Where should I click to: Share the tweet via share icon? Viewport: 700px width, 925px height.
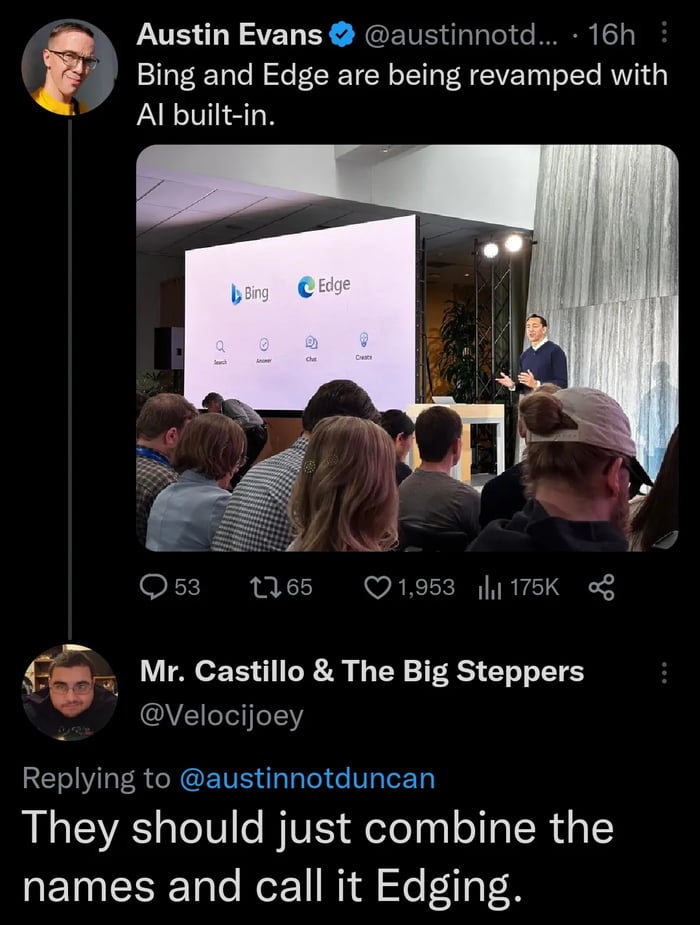point(601,587)
